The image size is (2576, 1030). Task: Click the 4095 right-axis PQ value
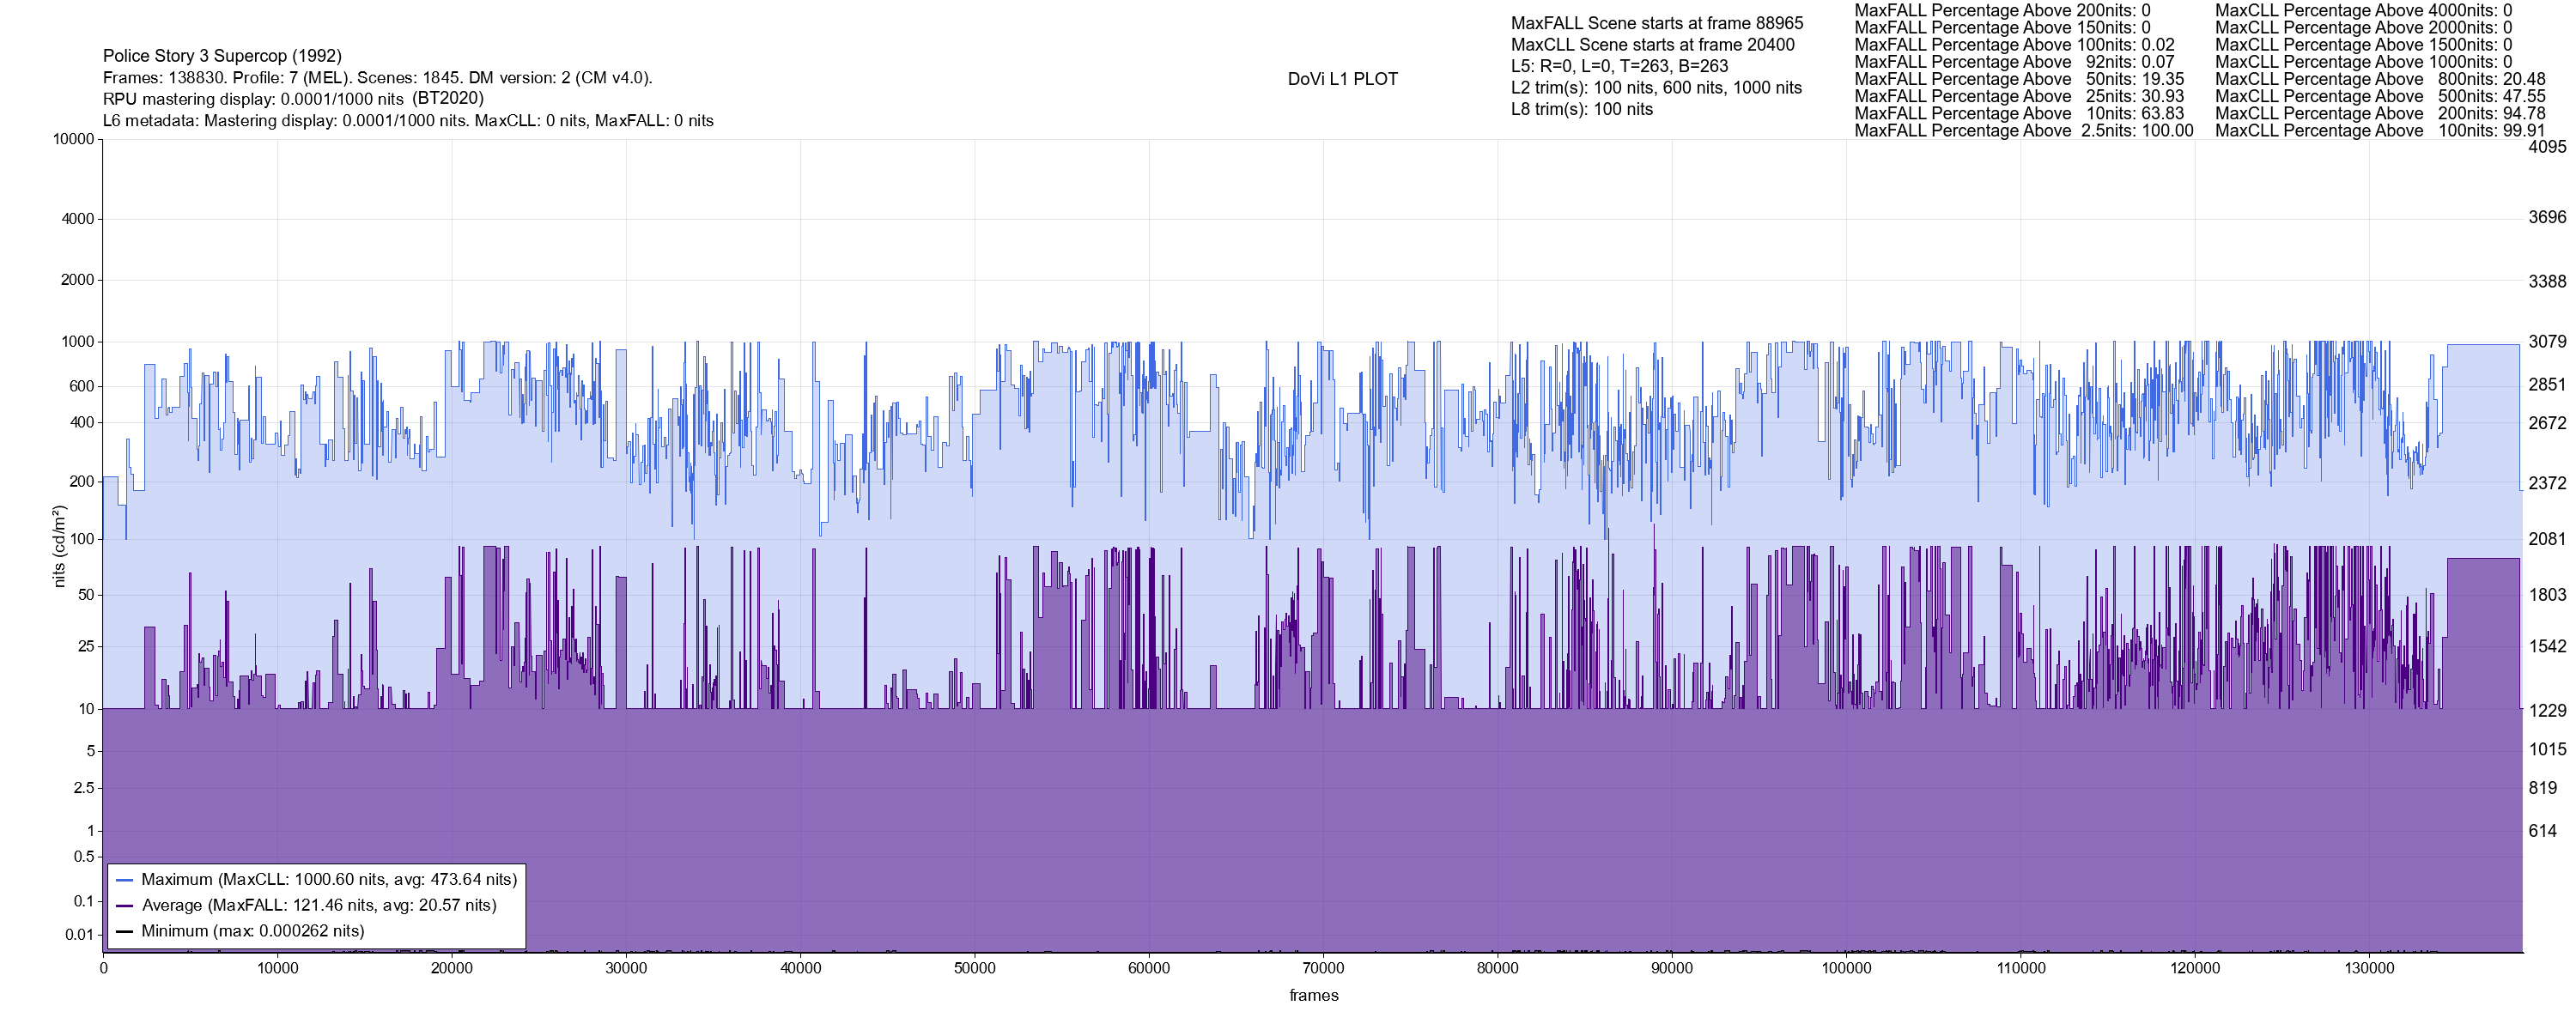point(2547,147)
